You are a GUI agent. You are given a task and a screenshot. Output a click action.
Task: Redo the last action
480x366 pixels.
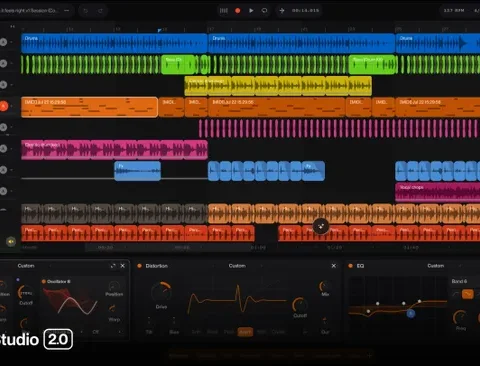(100, 11)
